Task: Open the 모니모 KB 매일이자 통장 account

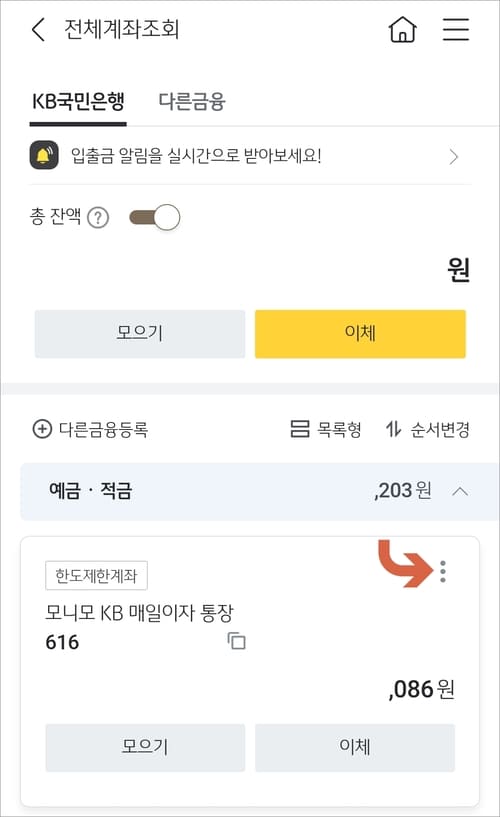Action: click(139, 613)
